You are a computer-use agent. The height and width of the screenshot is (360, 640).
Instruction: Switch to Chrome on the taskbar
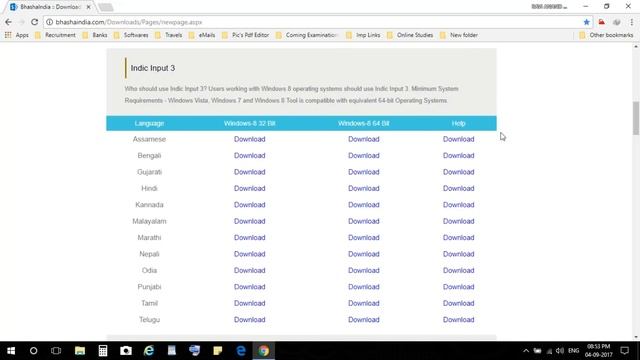click(x=264, y=351)
